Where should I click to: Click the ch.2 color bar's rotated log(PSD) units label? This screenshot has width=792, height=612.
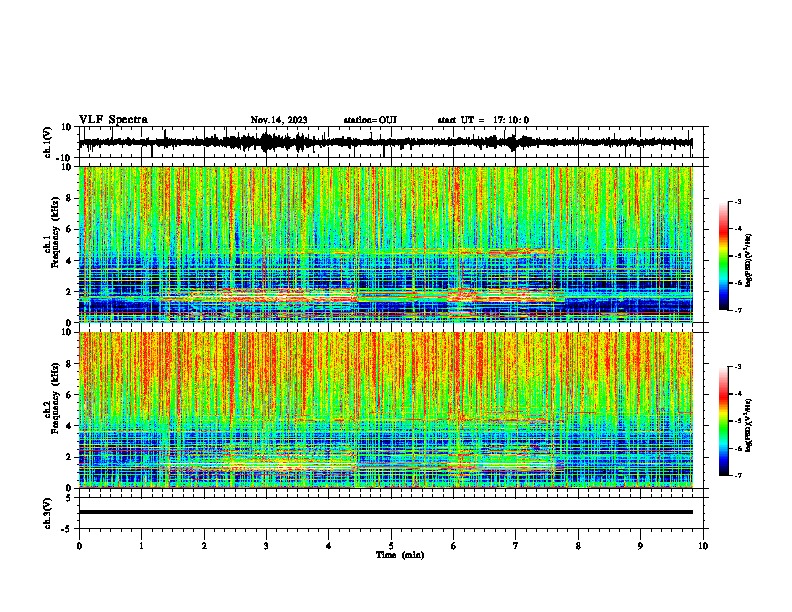tap(749, 425)
